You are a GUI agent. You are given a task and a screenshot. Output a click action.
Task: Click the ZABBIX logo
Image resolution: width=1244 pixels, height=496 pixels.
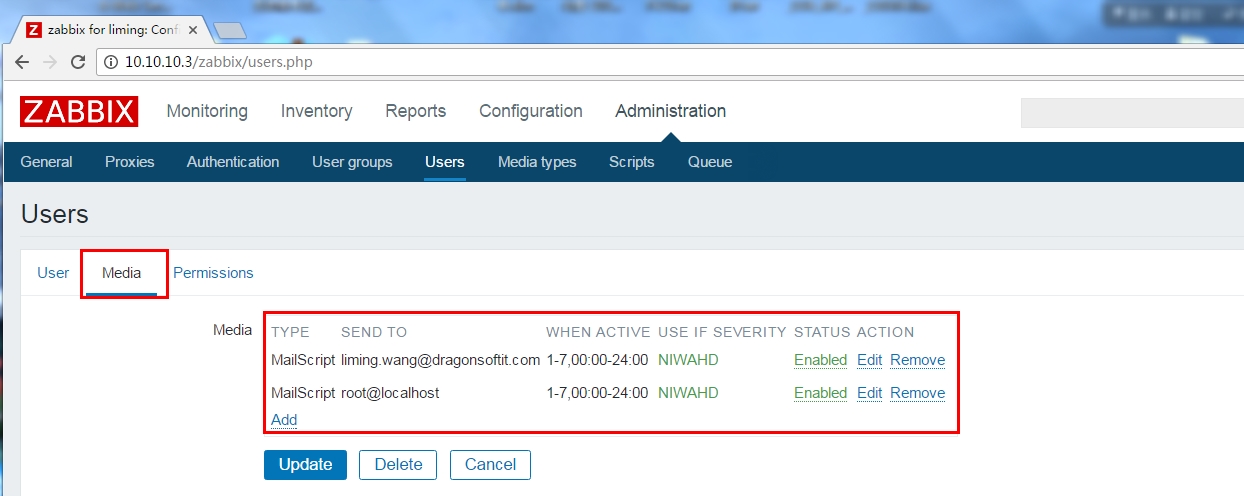click(x=79, y=111)
